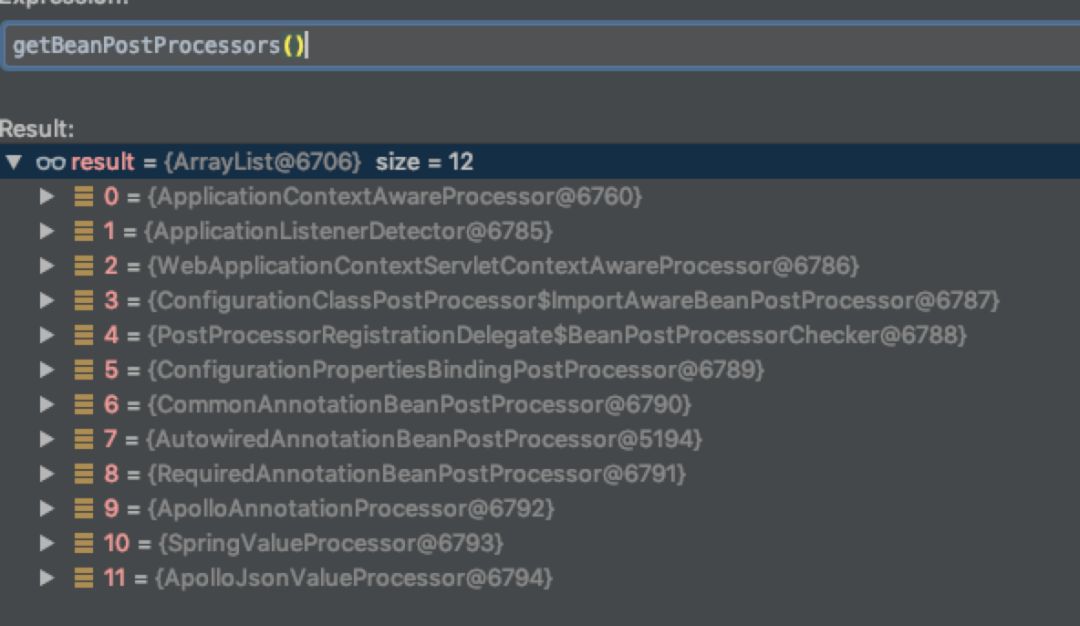Select the CommonAnnotationBeanPostProcessor entry
Viewport: 1080px width, 626px height.
pos(418,405)
